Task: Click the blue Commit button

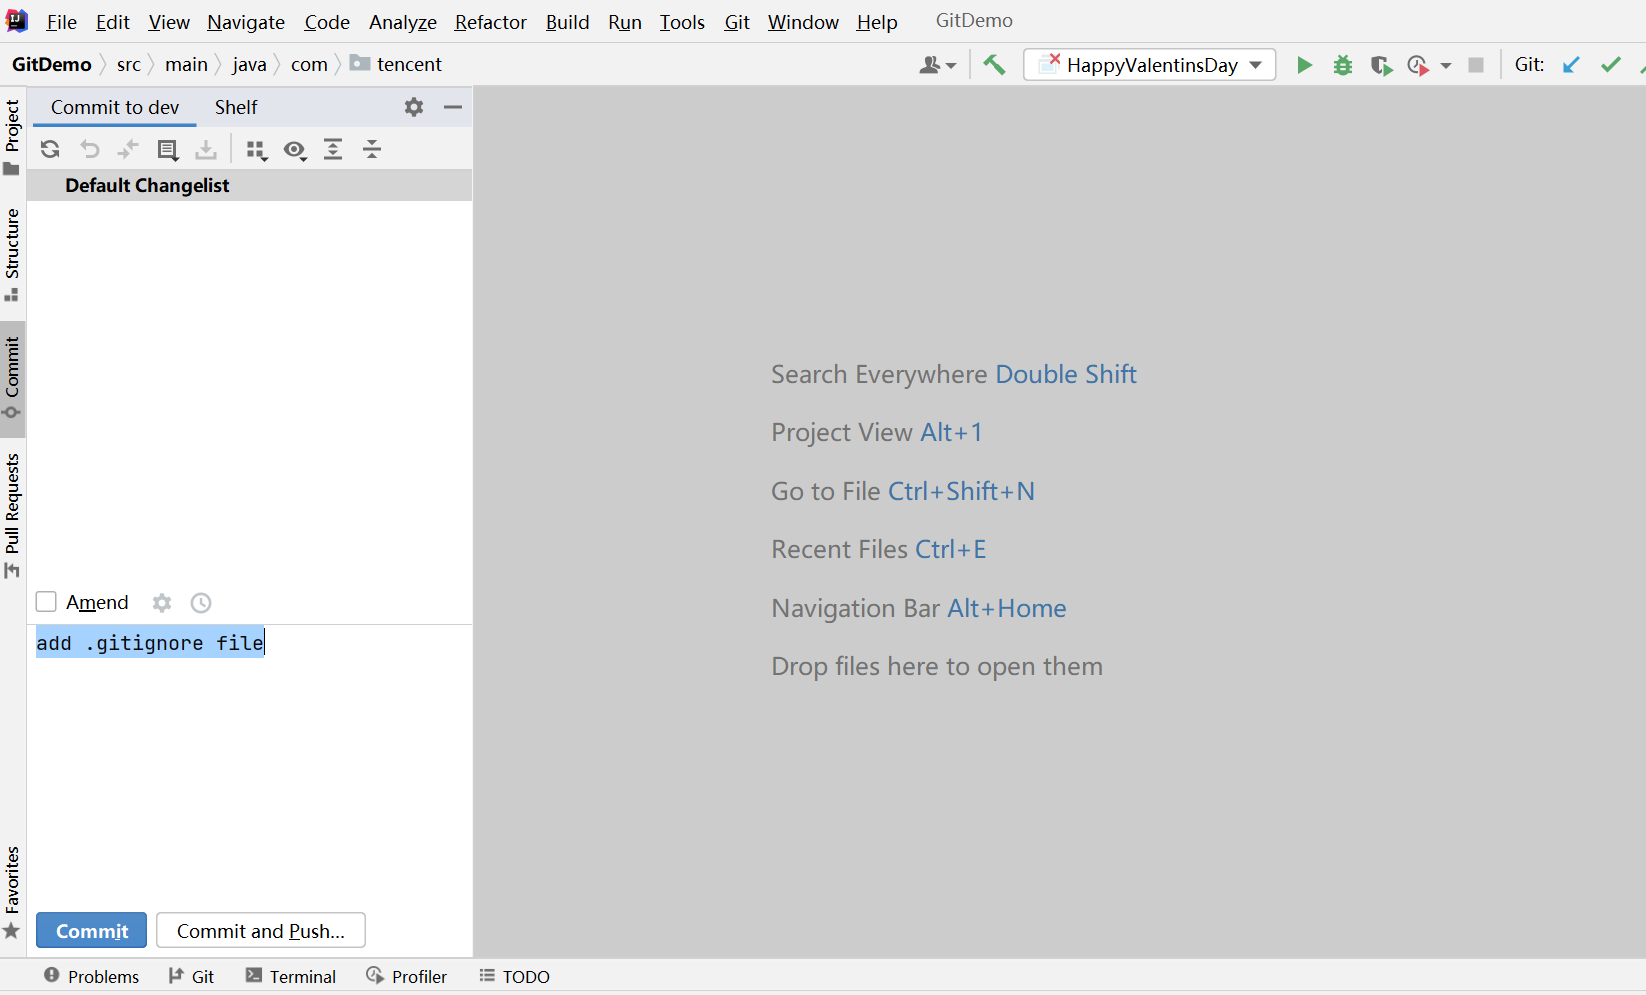Action: (92, 931)
